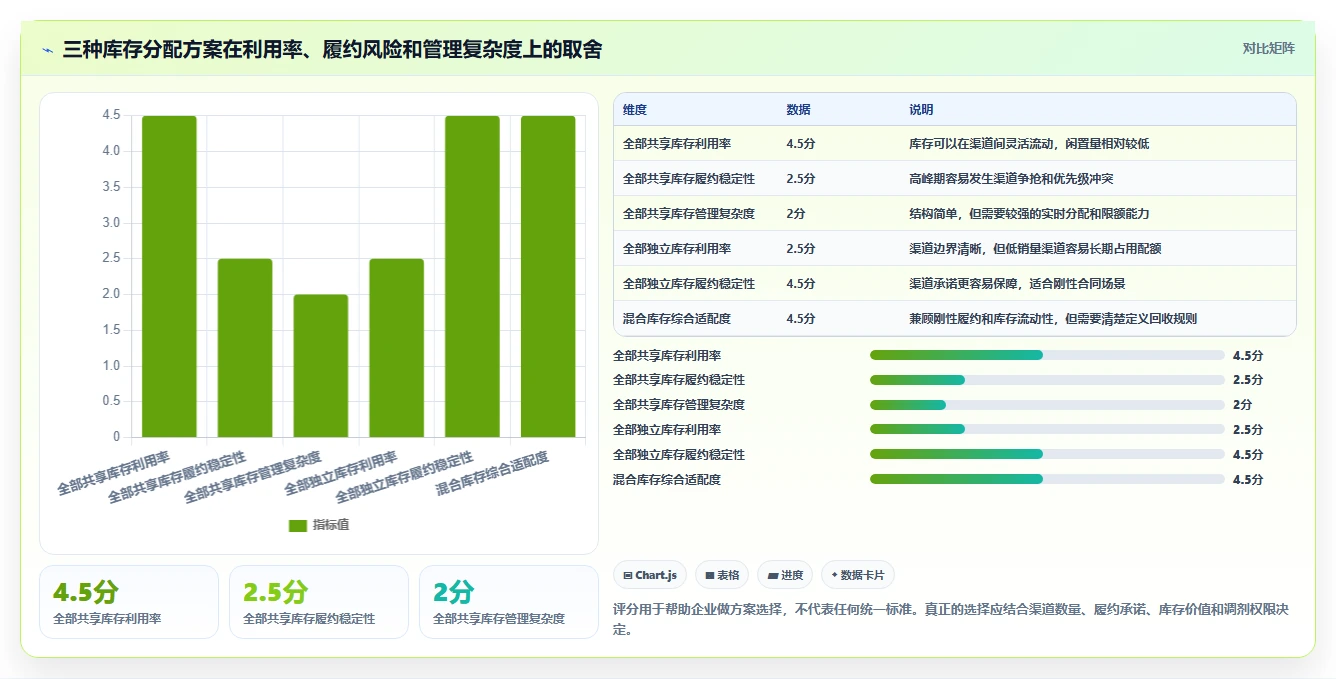Image resolution: width=1336 pixels, height=679 pixels.
Task: Click the y-axis label 2.0
Action: 111,294
